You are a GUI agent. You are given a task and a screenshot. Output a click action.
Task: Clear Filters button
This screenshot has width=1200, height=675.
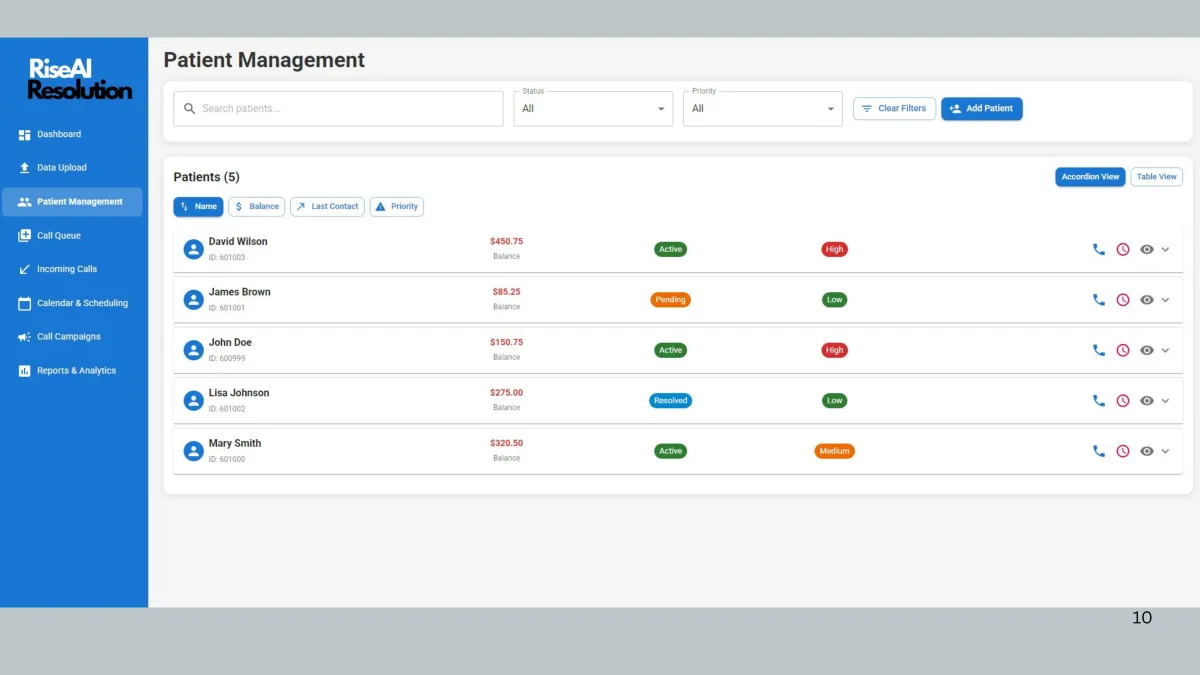pos(894,108)
